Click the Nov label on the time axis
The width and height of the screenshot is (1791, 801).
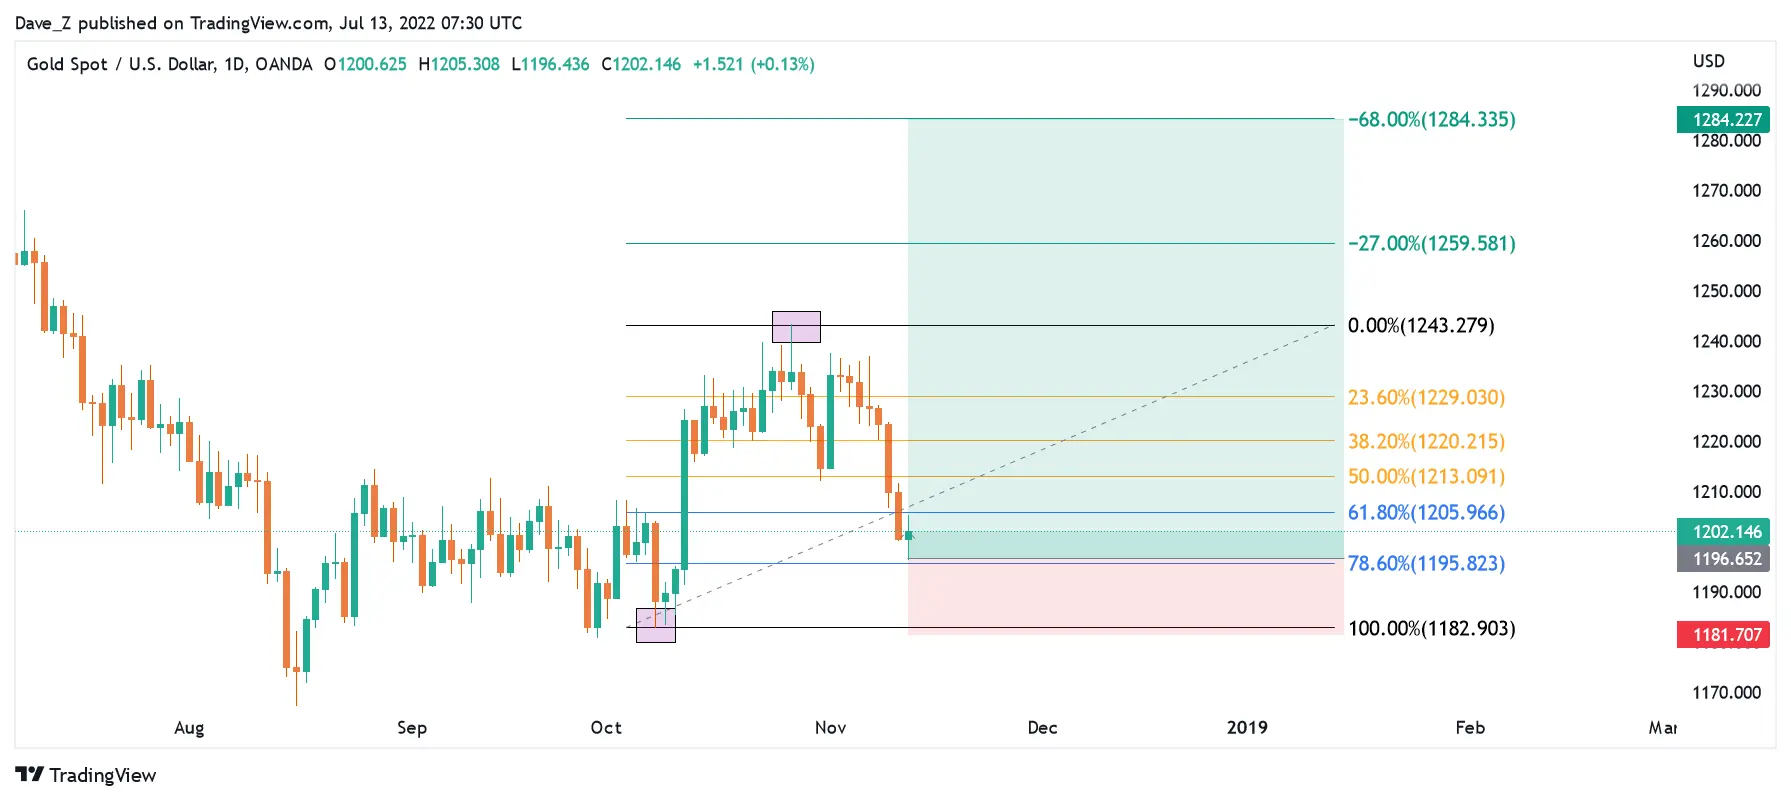pyautogui.click(x=830, y=728)
